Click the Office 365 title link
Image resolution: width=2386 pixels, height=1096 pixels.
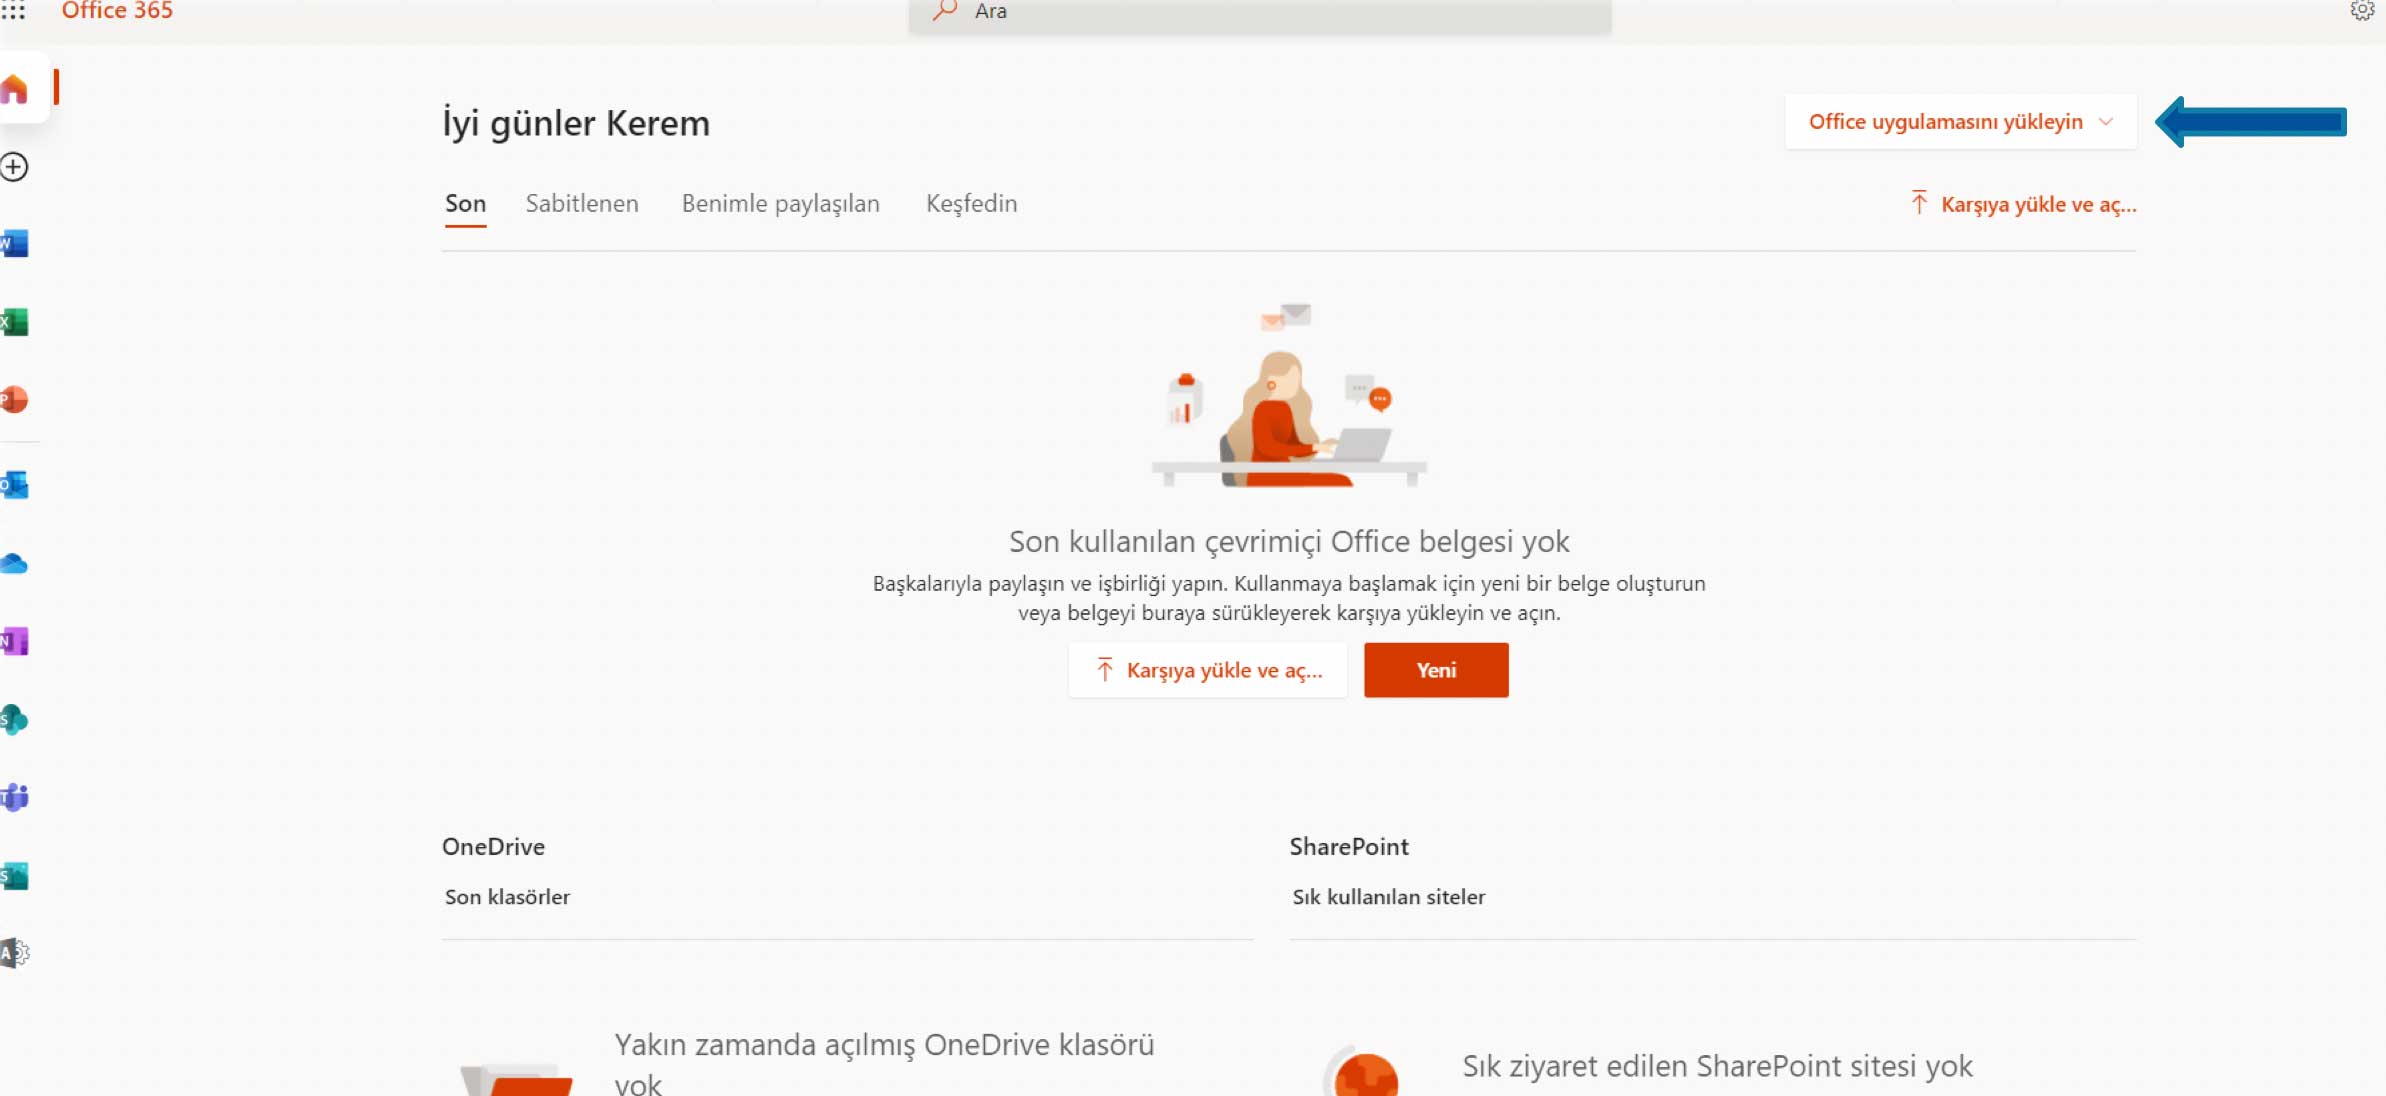[117, 11]
